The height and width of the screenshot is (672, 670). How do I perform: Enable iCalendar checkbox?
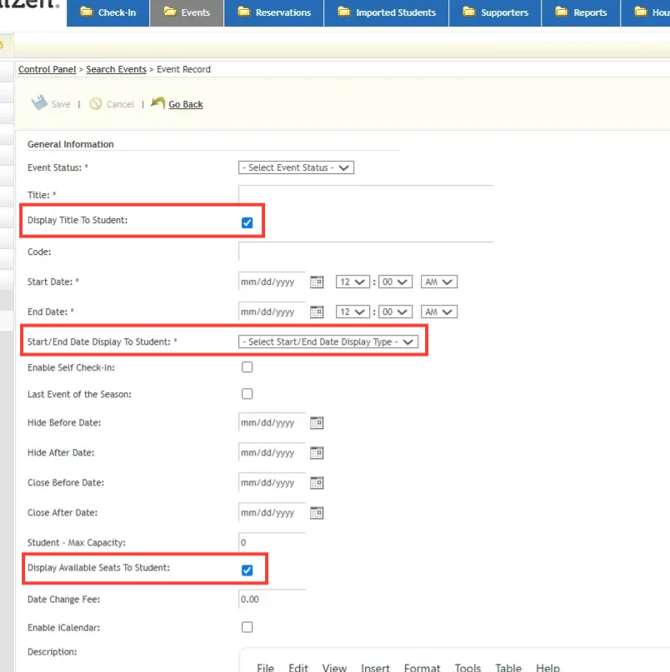[247, 627]
